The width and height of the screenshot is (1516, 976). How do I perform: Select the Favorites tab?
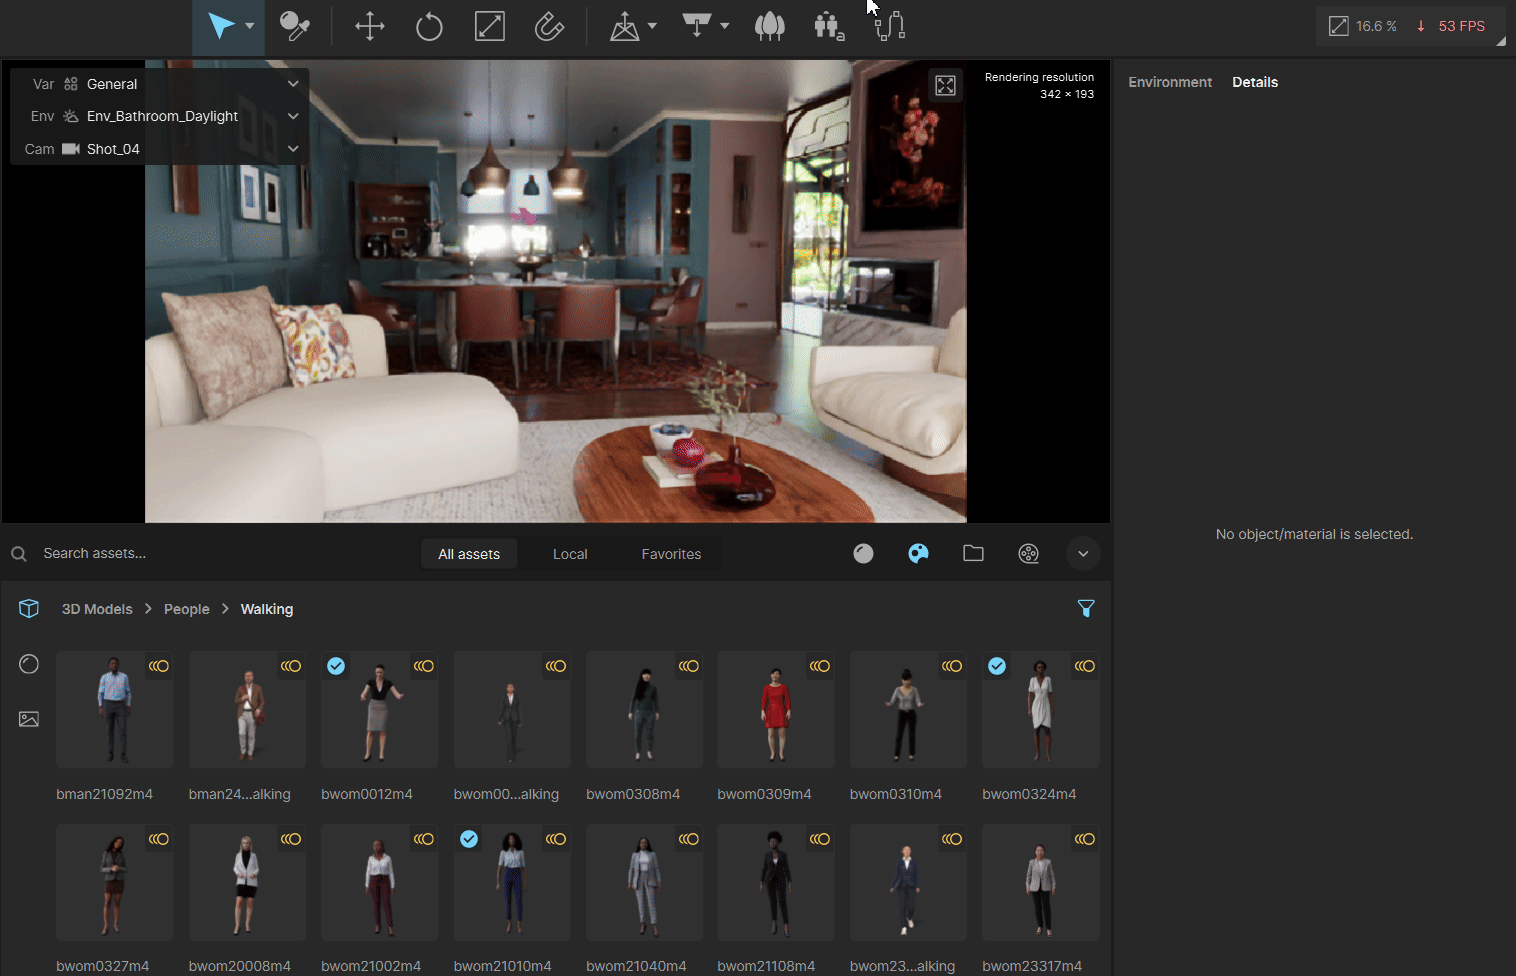[671, 554]
